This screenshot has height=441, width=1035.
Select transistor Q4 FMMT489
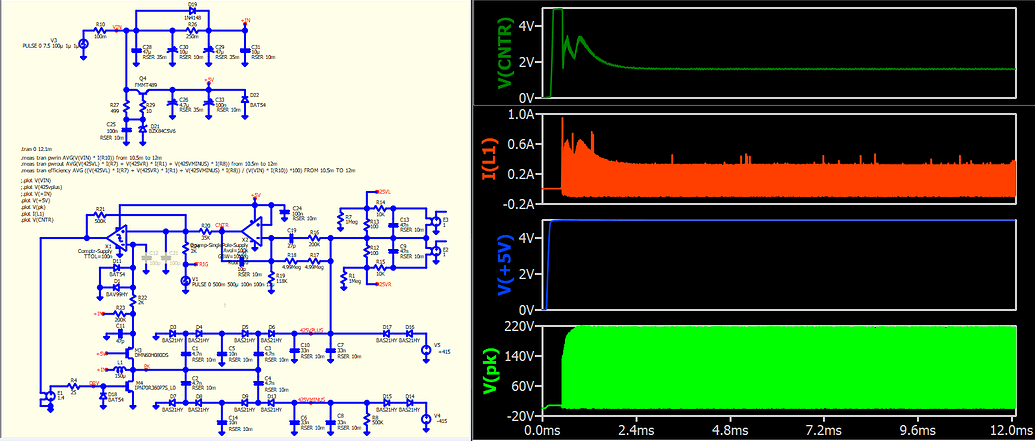point(142,94)
